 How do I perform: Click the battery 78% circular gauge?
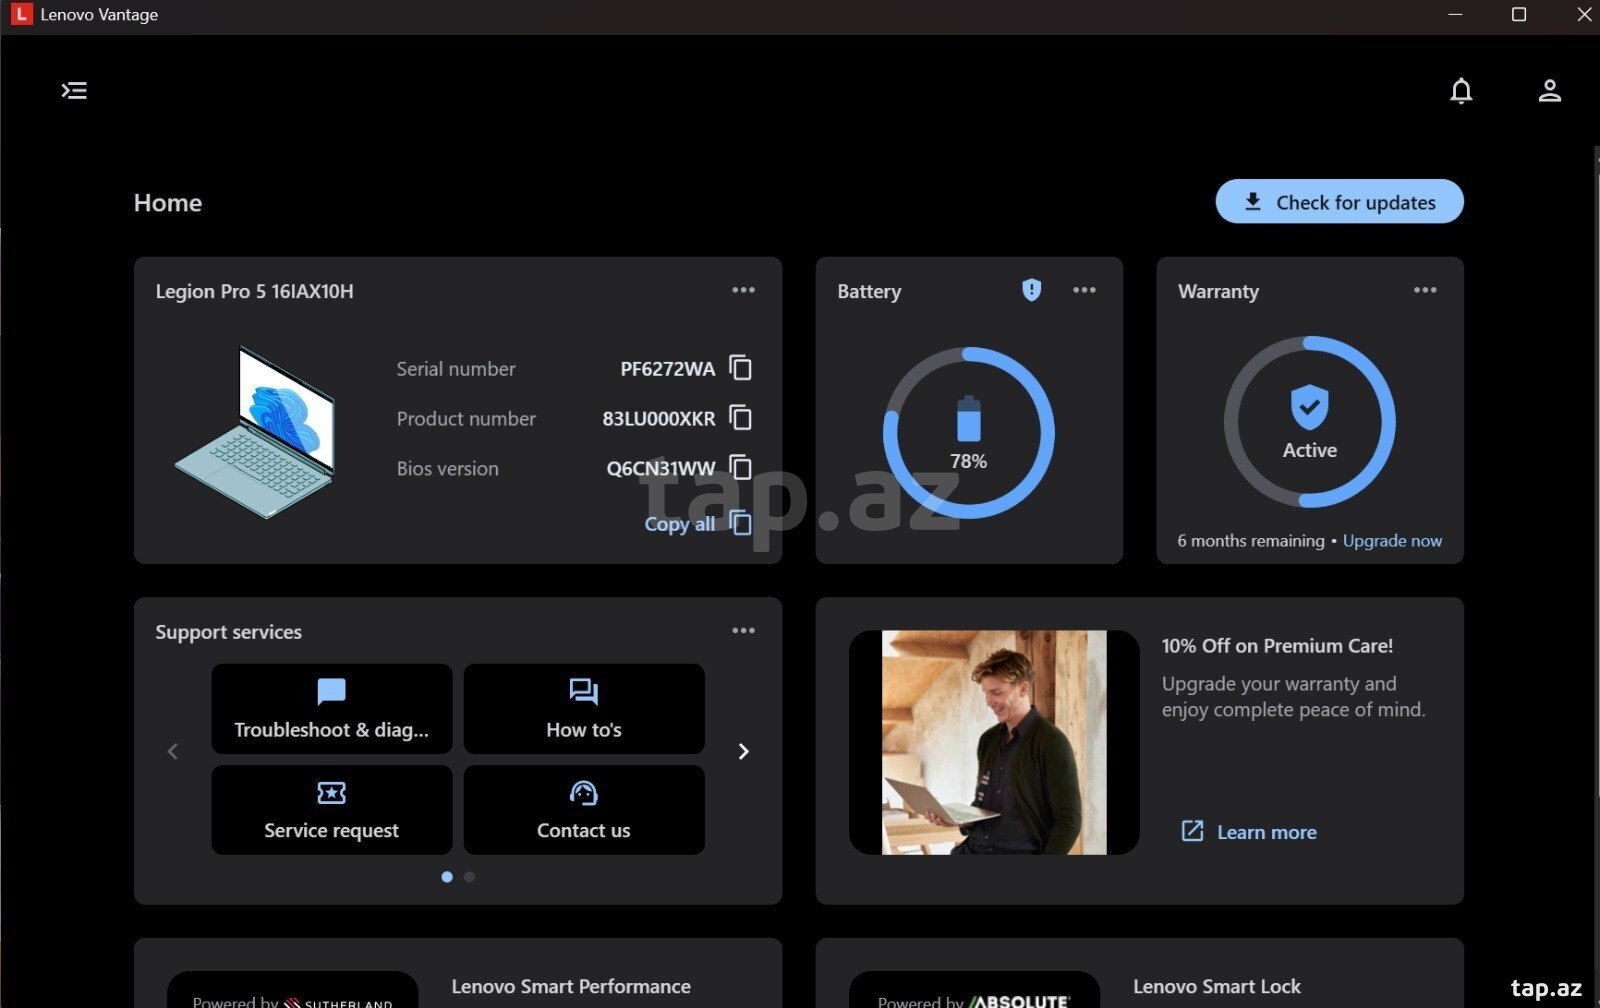968,433
